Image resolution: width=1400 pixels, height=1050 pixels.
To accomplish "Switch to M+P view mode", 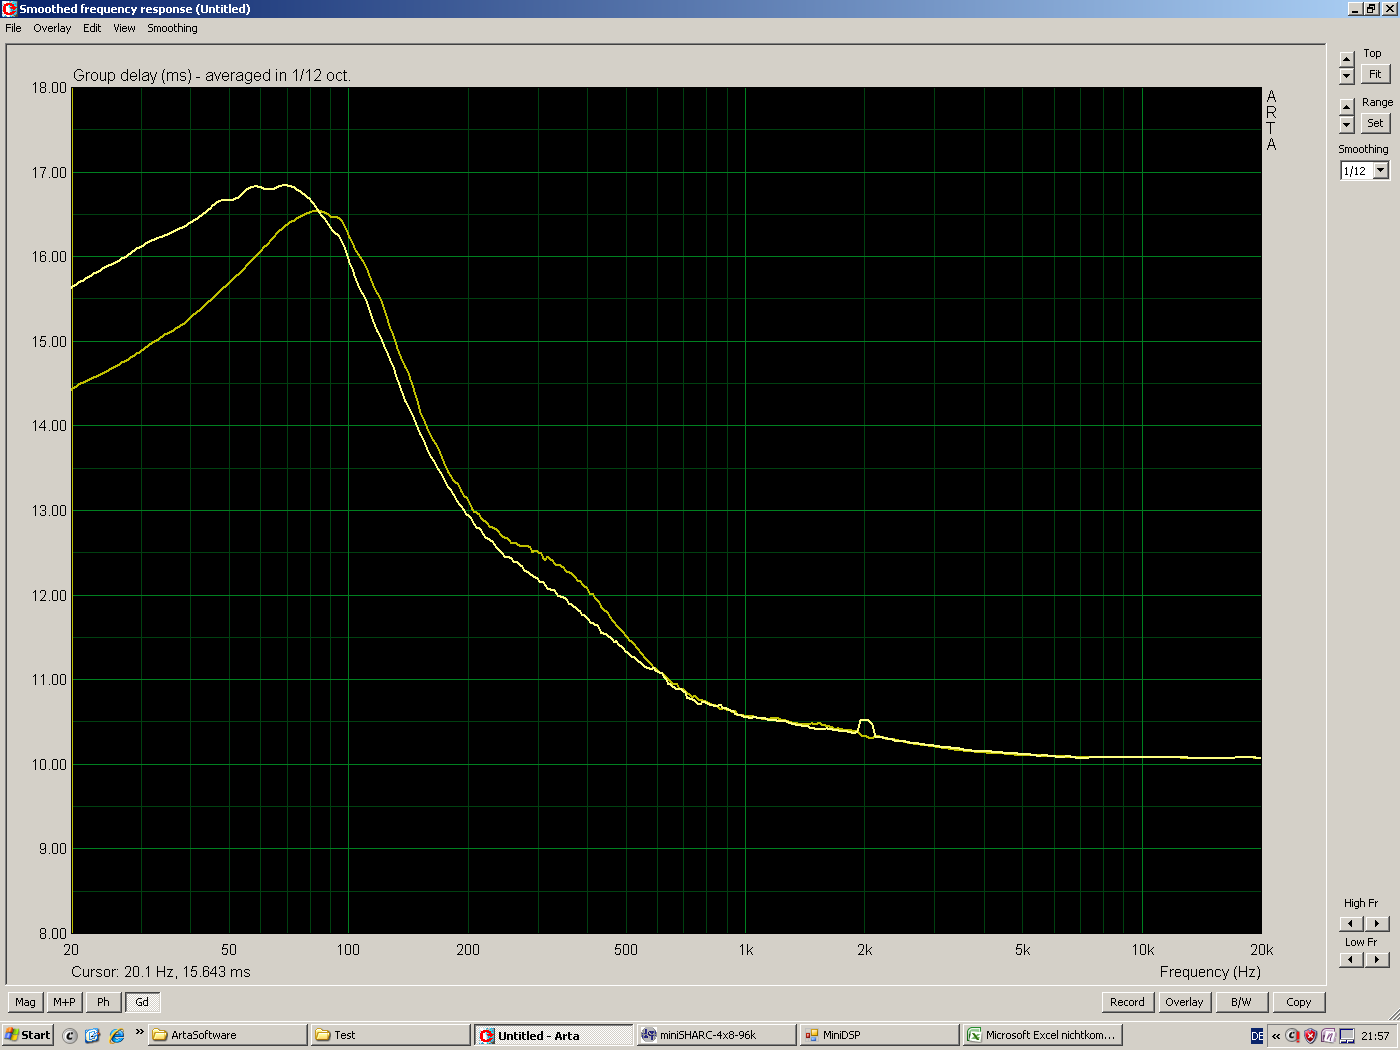I will (64, 1002).
